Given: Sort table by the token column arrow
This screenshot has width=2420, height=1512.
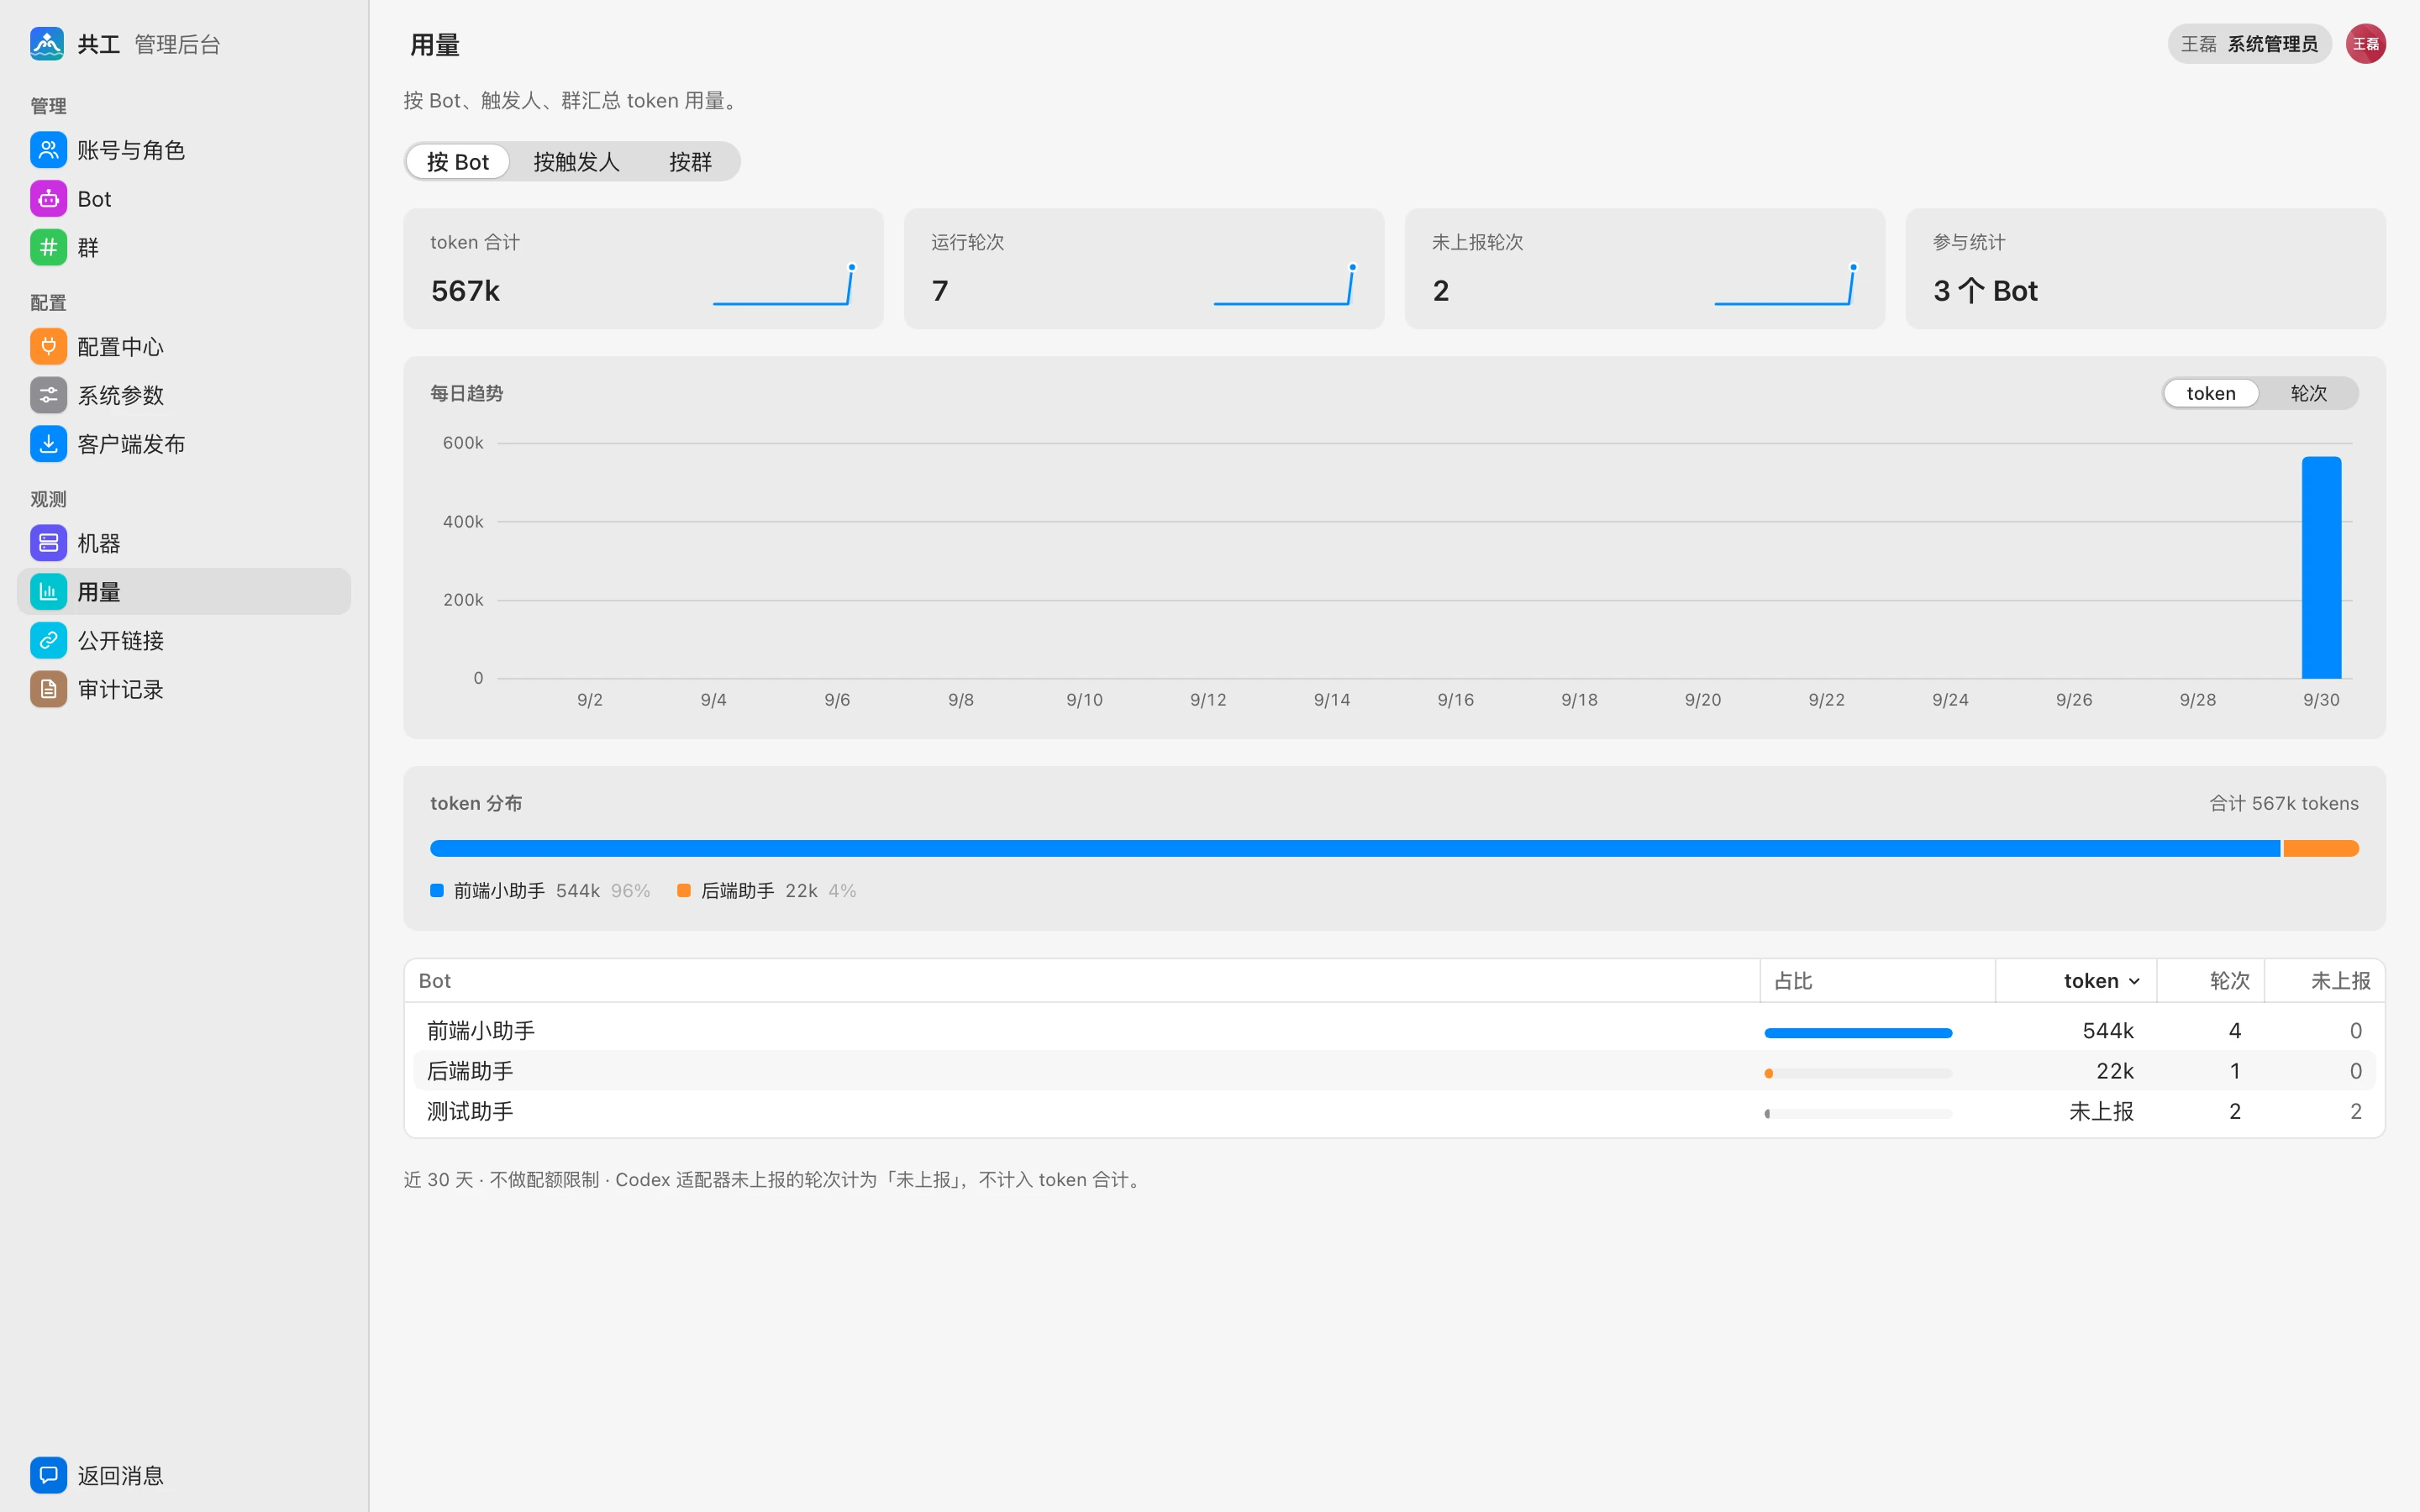Looking at the screenshot, I should point(2134,981).
